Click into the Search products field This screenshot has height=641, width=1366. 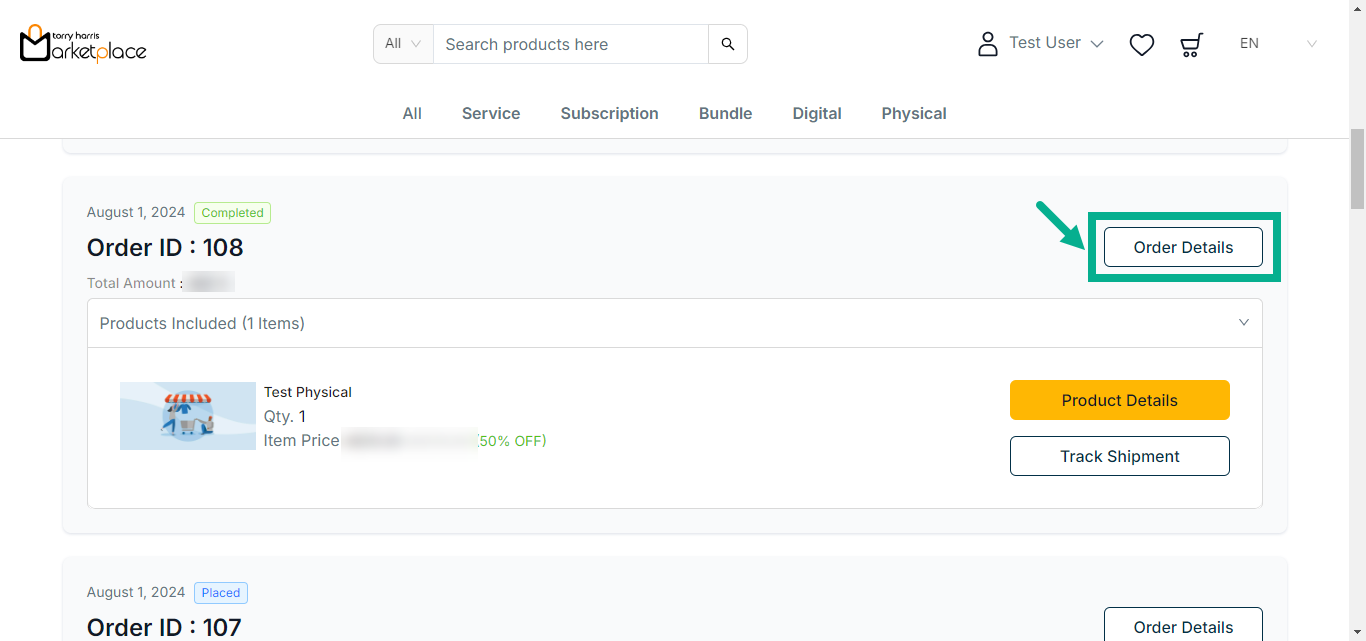coord(570,44)
